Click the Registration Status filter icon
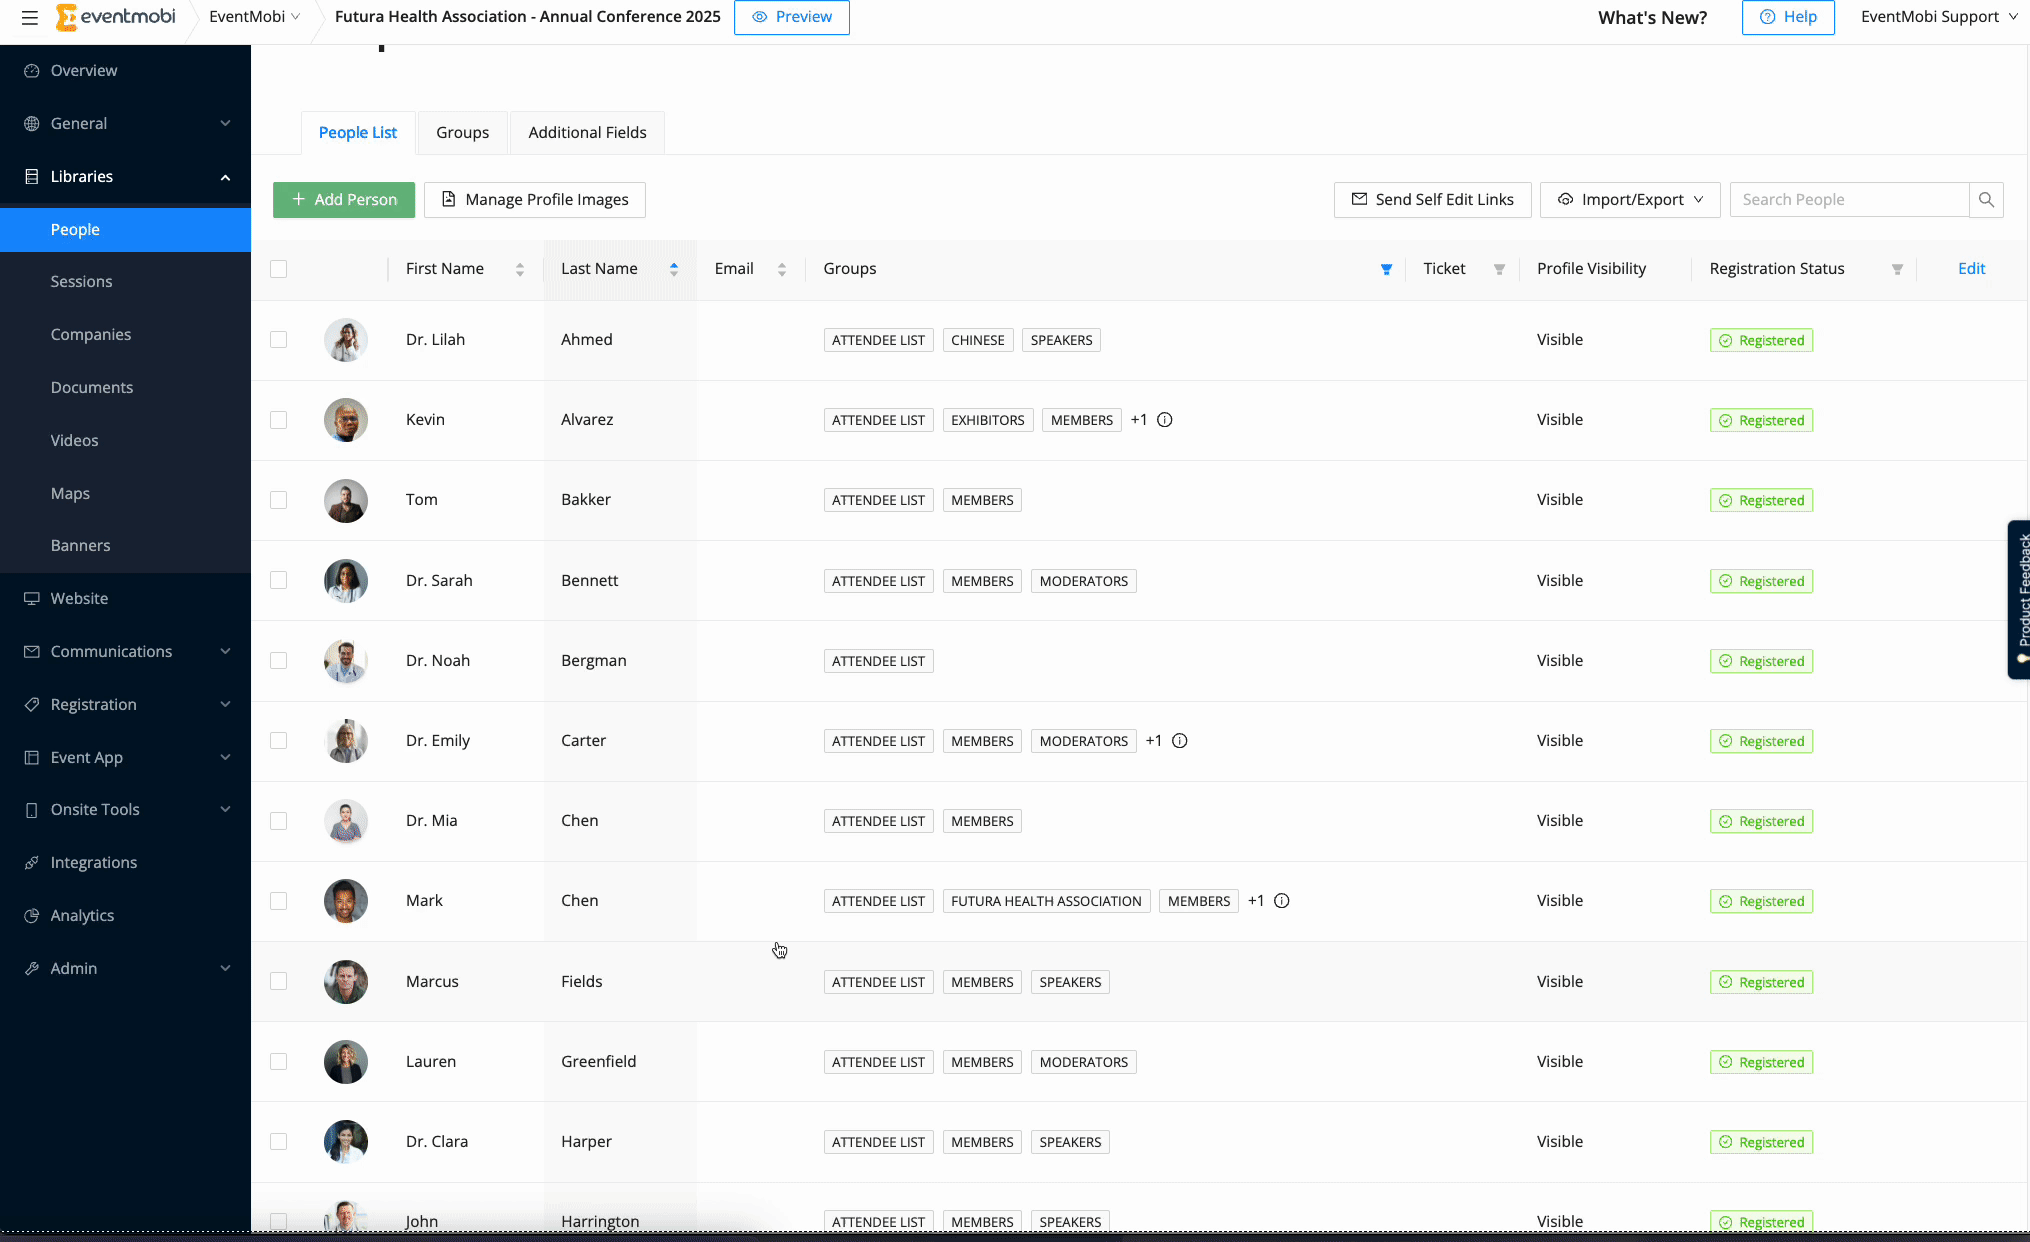Image resolution: width=2030 pixels, height=1242 pixels. [1897, 269]
